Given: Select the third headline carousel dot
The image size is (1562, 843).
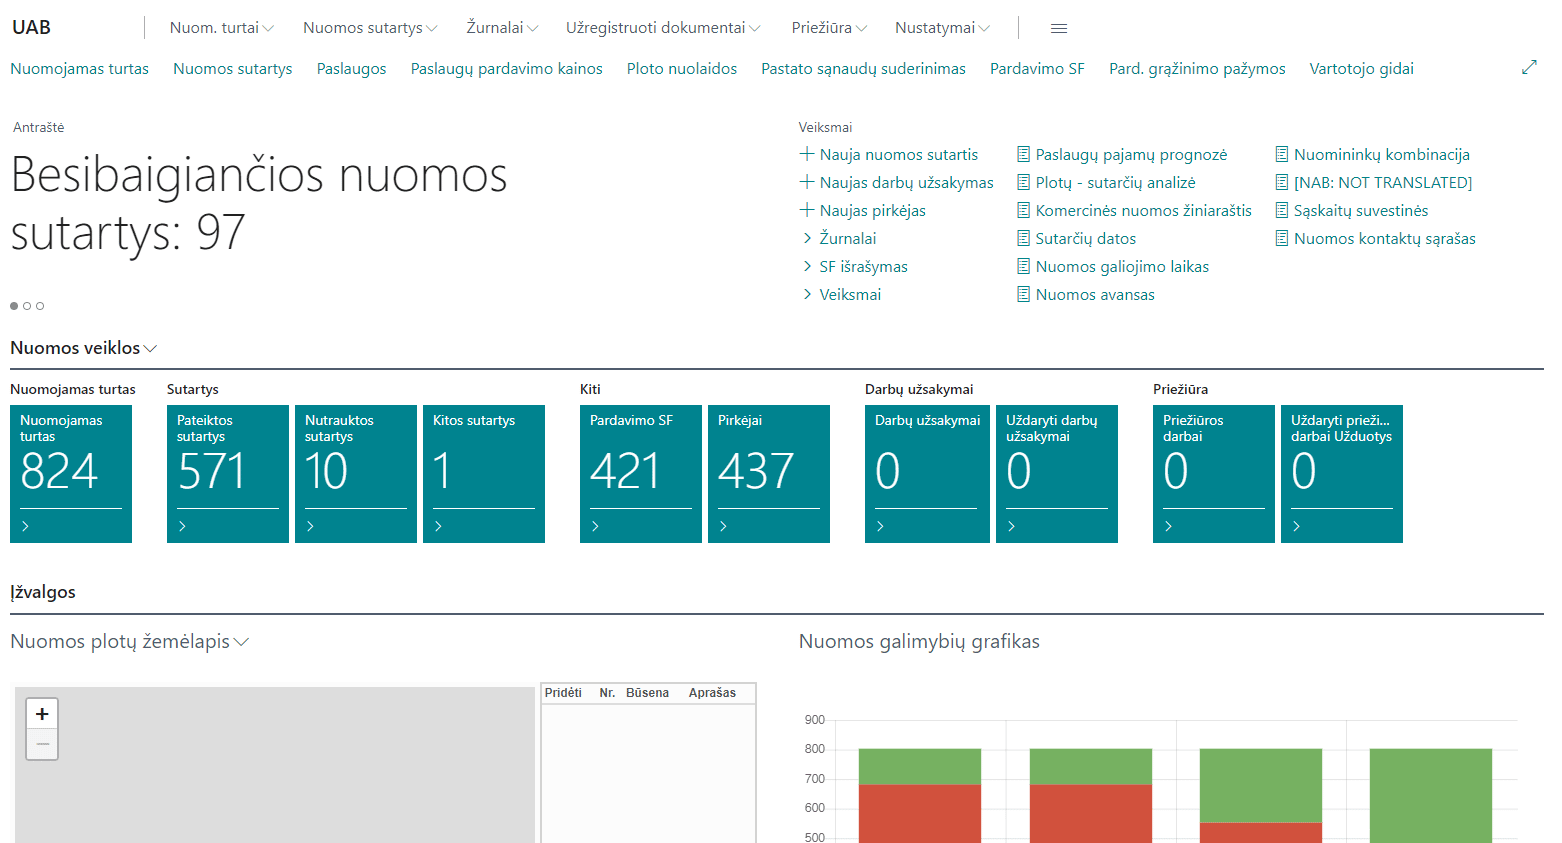Looking at the screenshot, I should click(40, 306).
